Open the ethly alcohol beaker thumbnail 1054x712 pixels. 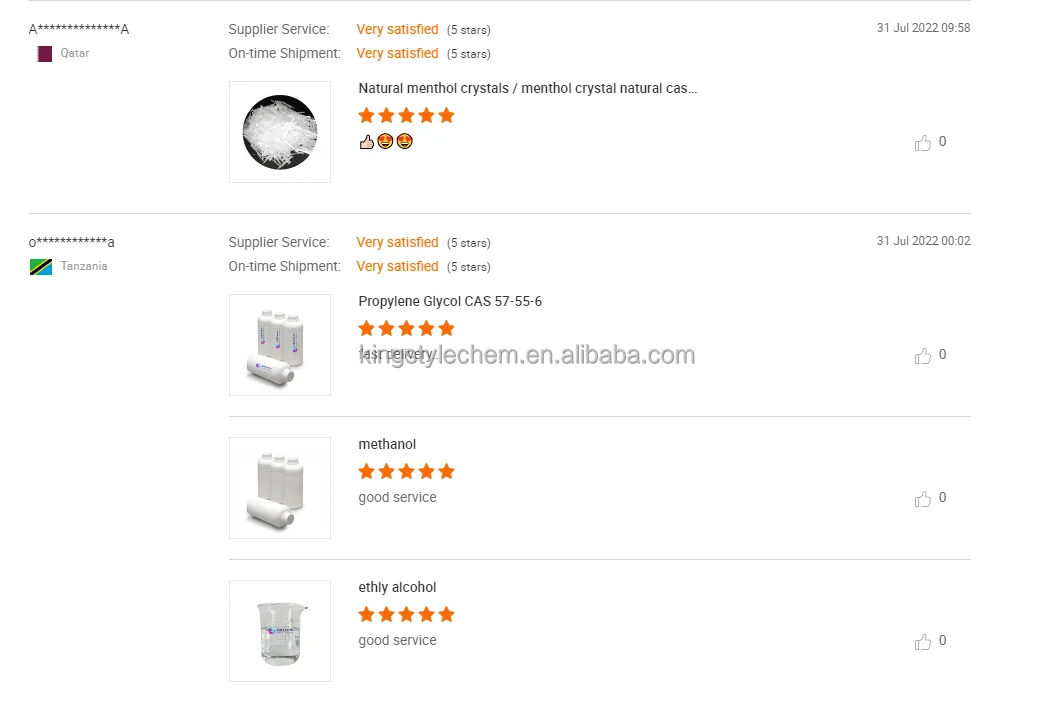280,631
